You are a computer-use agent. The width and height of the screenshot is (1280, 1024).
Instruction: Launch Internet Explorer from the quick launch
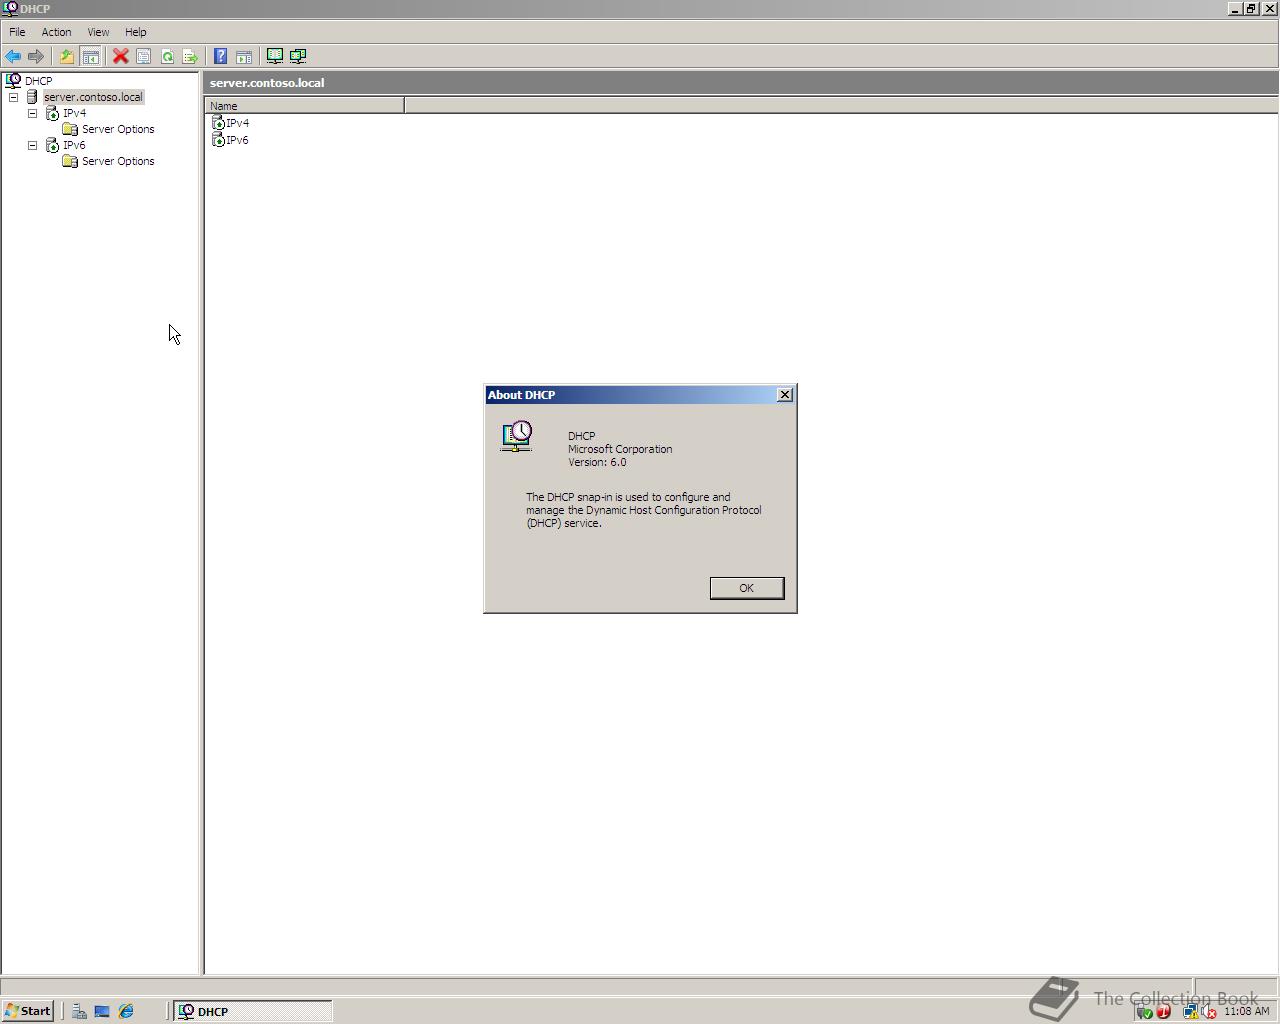pos(126,1011)
